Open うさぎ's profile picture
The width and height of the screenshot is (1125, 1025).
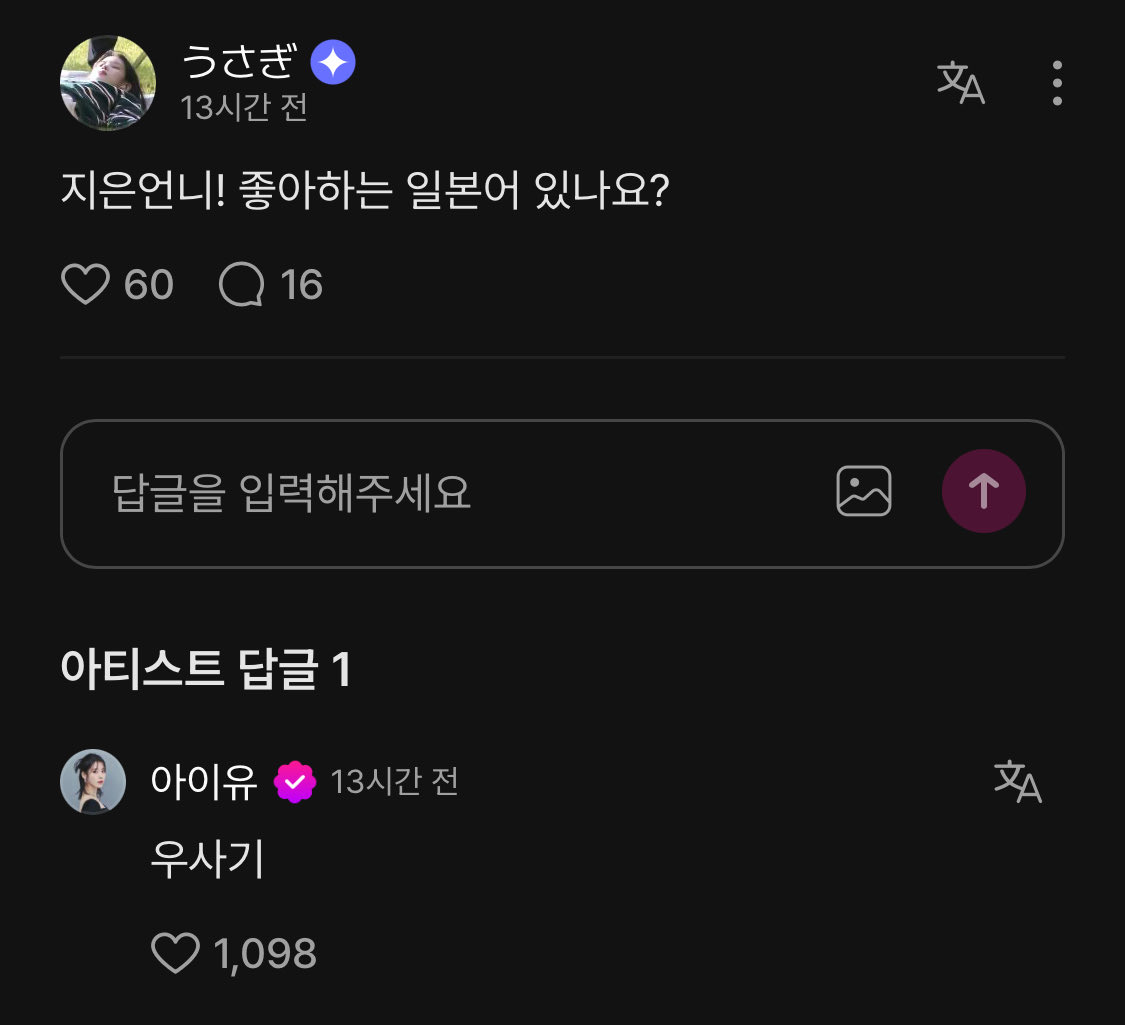tap(108, 83)
